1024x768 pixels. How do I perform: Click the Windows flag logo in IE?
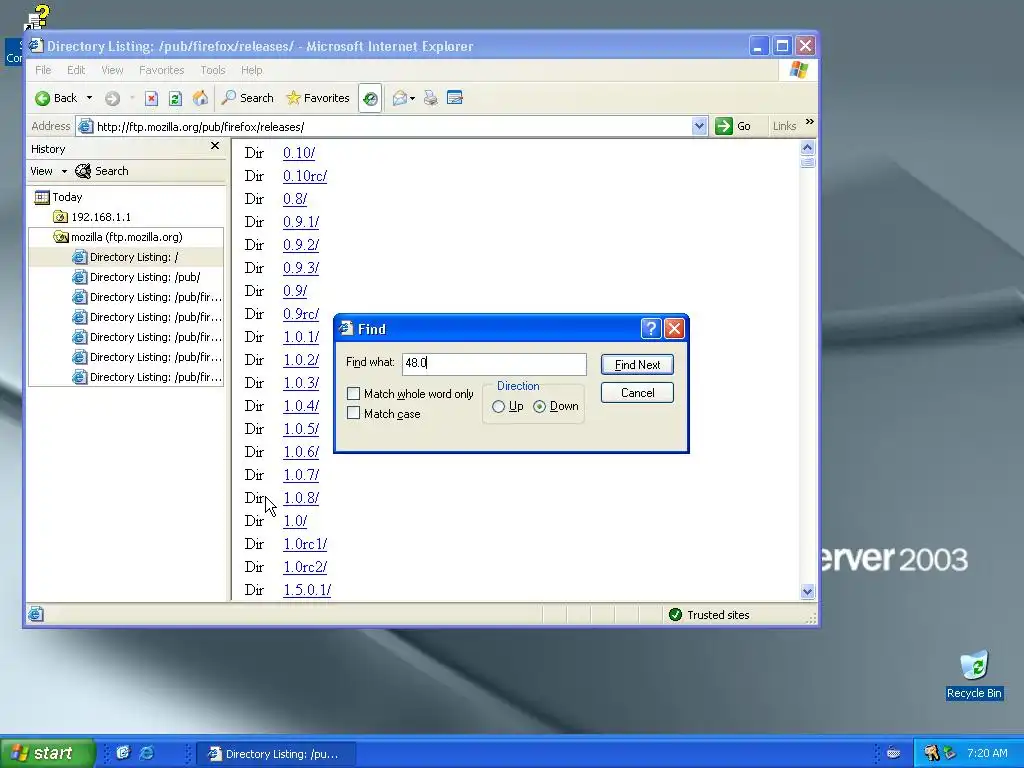coord(798,70)
